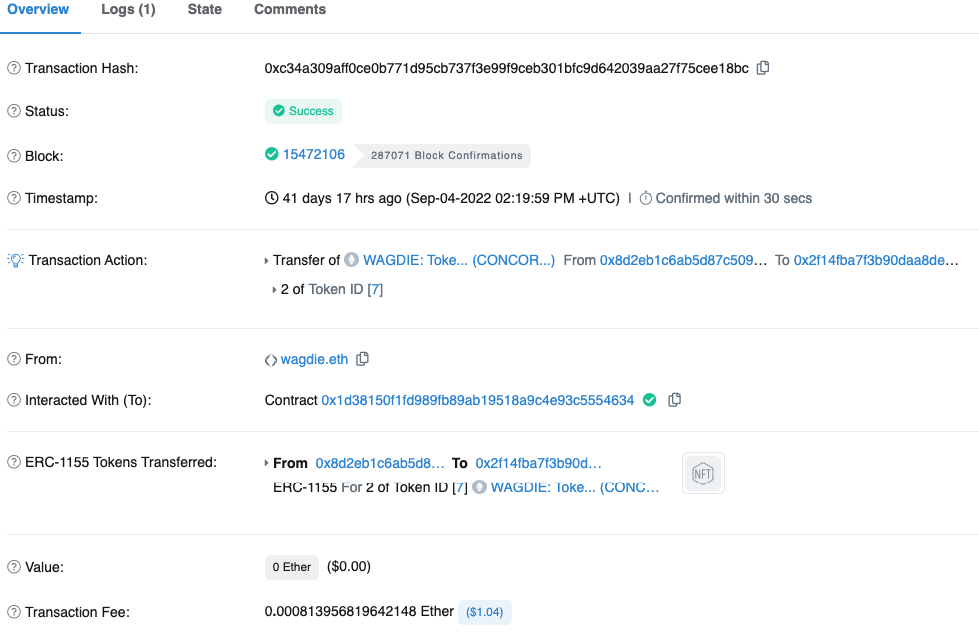
Task: Click the lightbulb icon beside Transaction Action
Action: [x=16, y=260]
